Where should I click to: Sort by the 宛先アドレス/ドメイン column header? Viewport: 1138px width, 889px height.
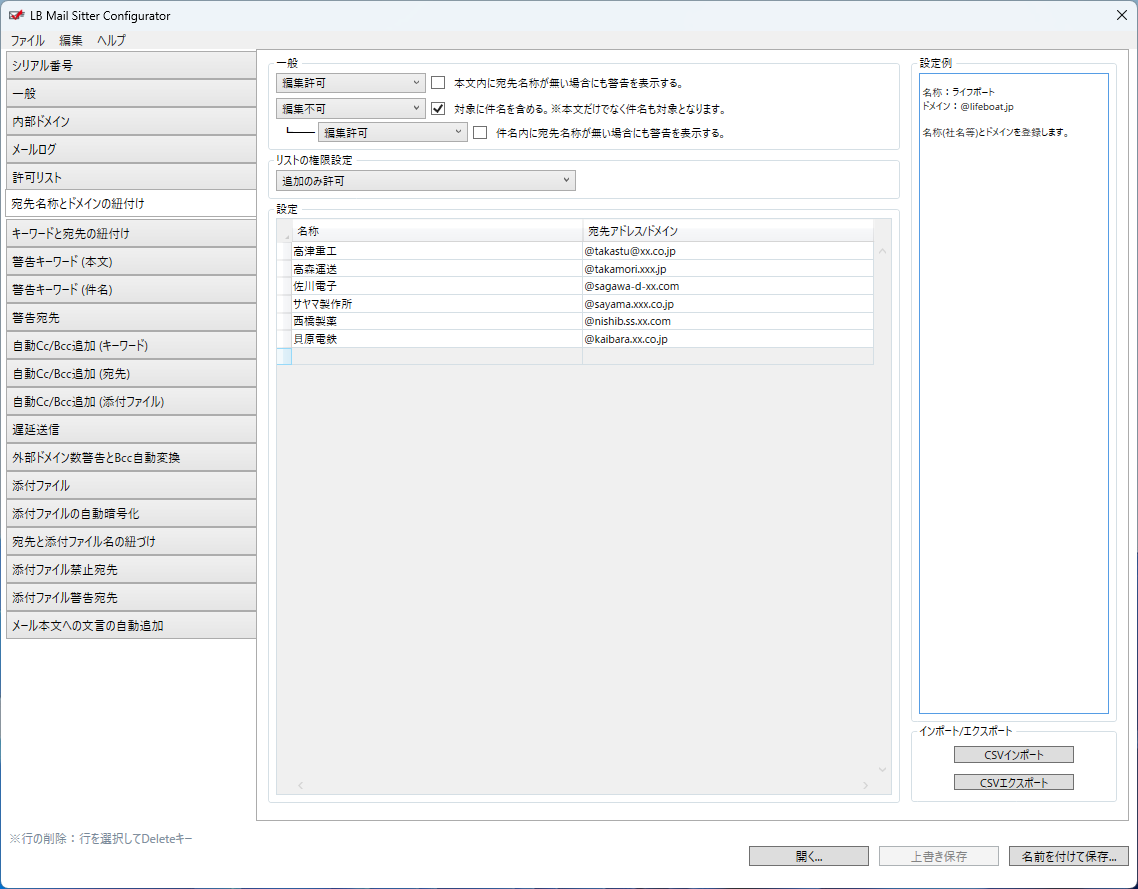pyautogui.click(x=727, y=231)
